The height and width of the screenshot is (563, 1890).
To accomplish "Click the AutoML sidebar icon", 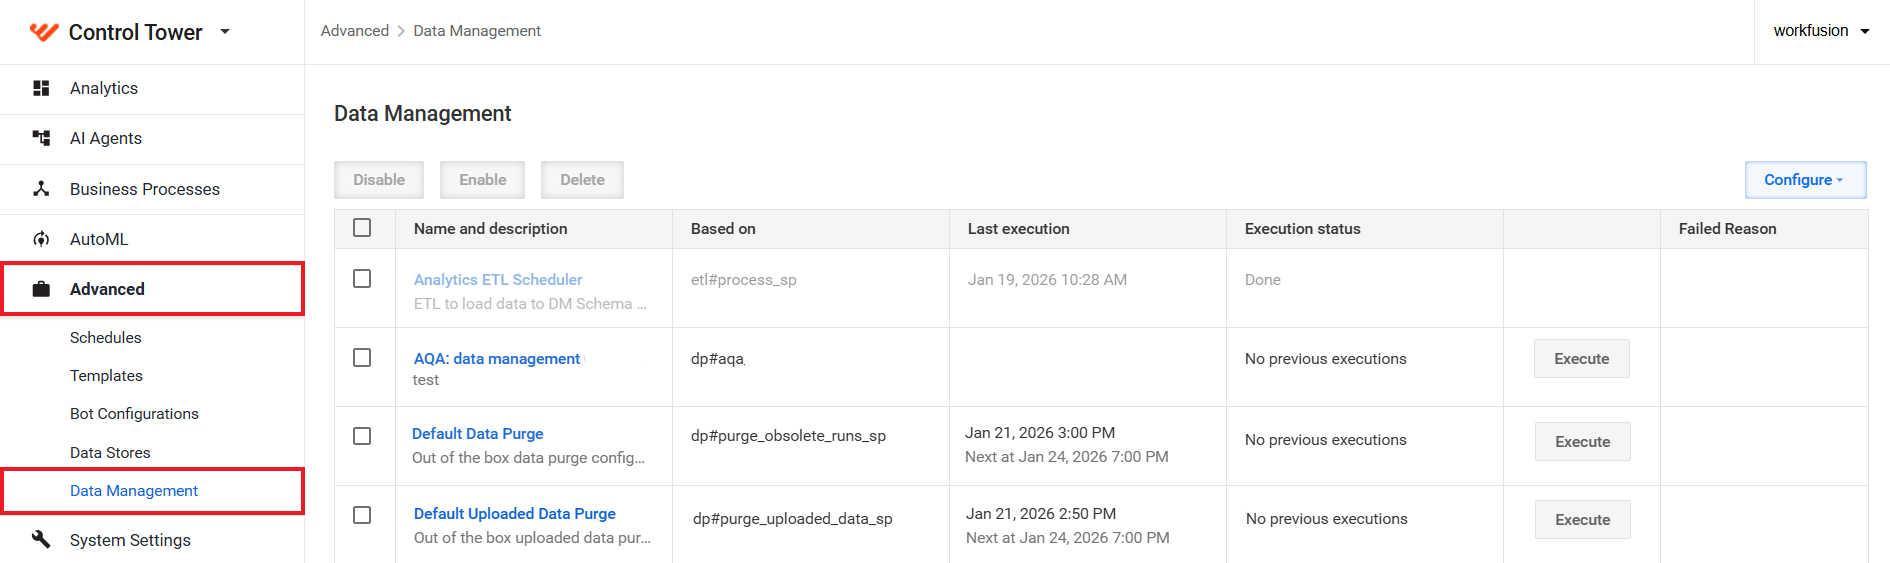I will coord(41,239).
